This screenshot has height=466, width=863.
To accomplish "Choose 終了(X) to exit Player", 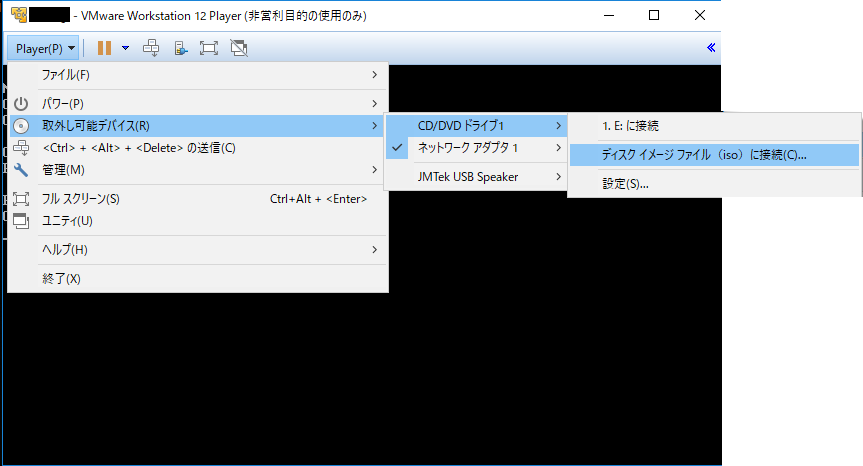I will pos(198,278).
